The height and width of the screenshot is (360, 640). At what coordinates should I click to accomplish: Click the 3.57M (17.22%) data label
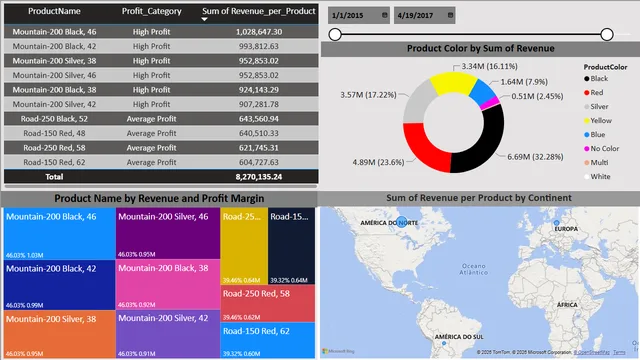368,95
